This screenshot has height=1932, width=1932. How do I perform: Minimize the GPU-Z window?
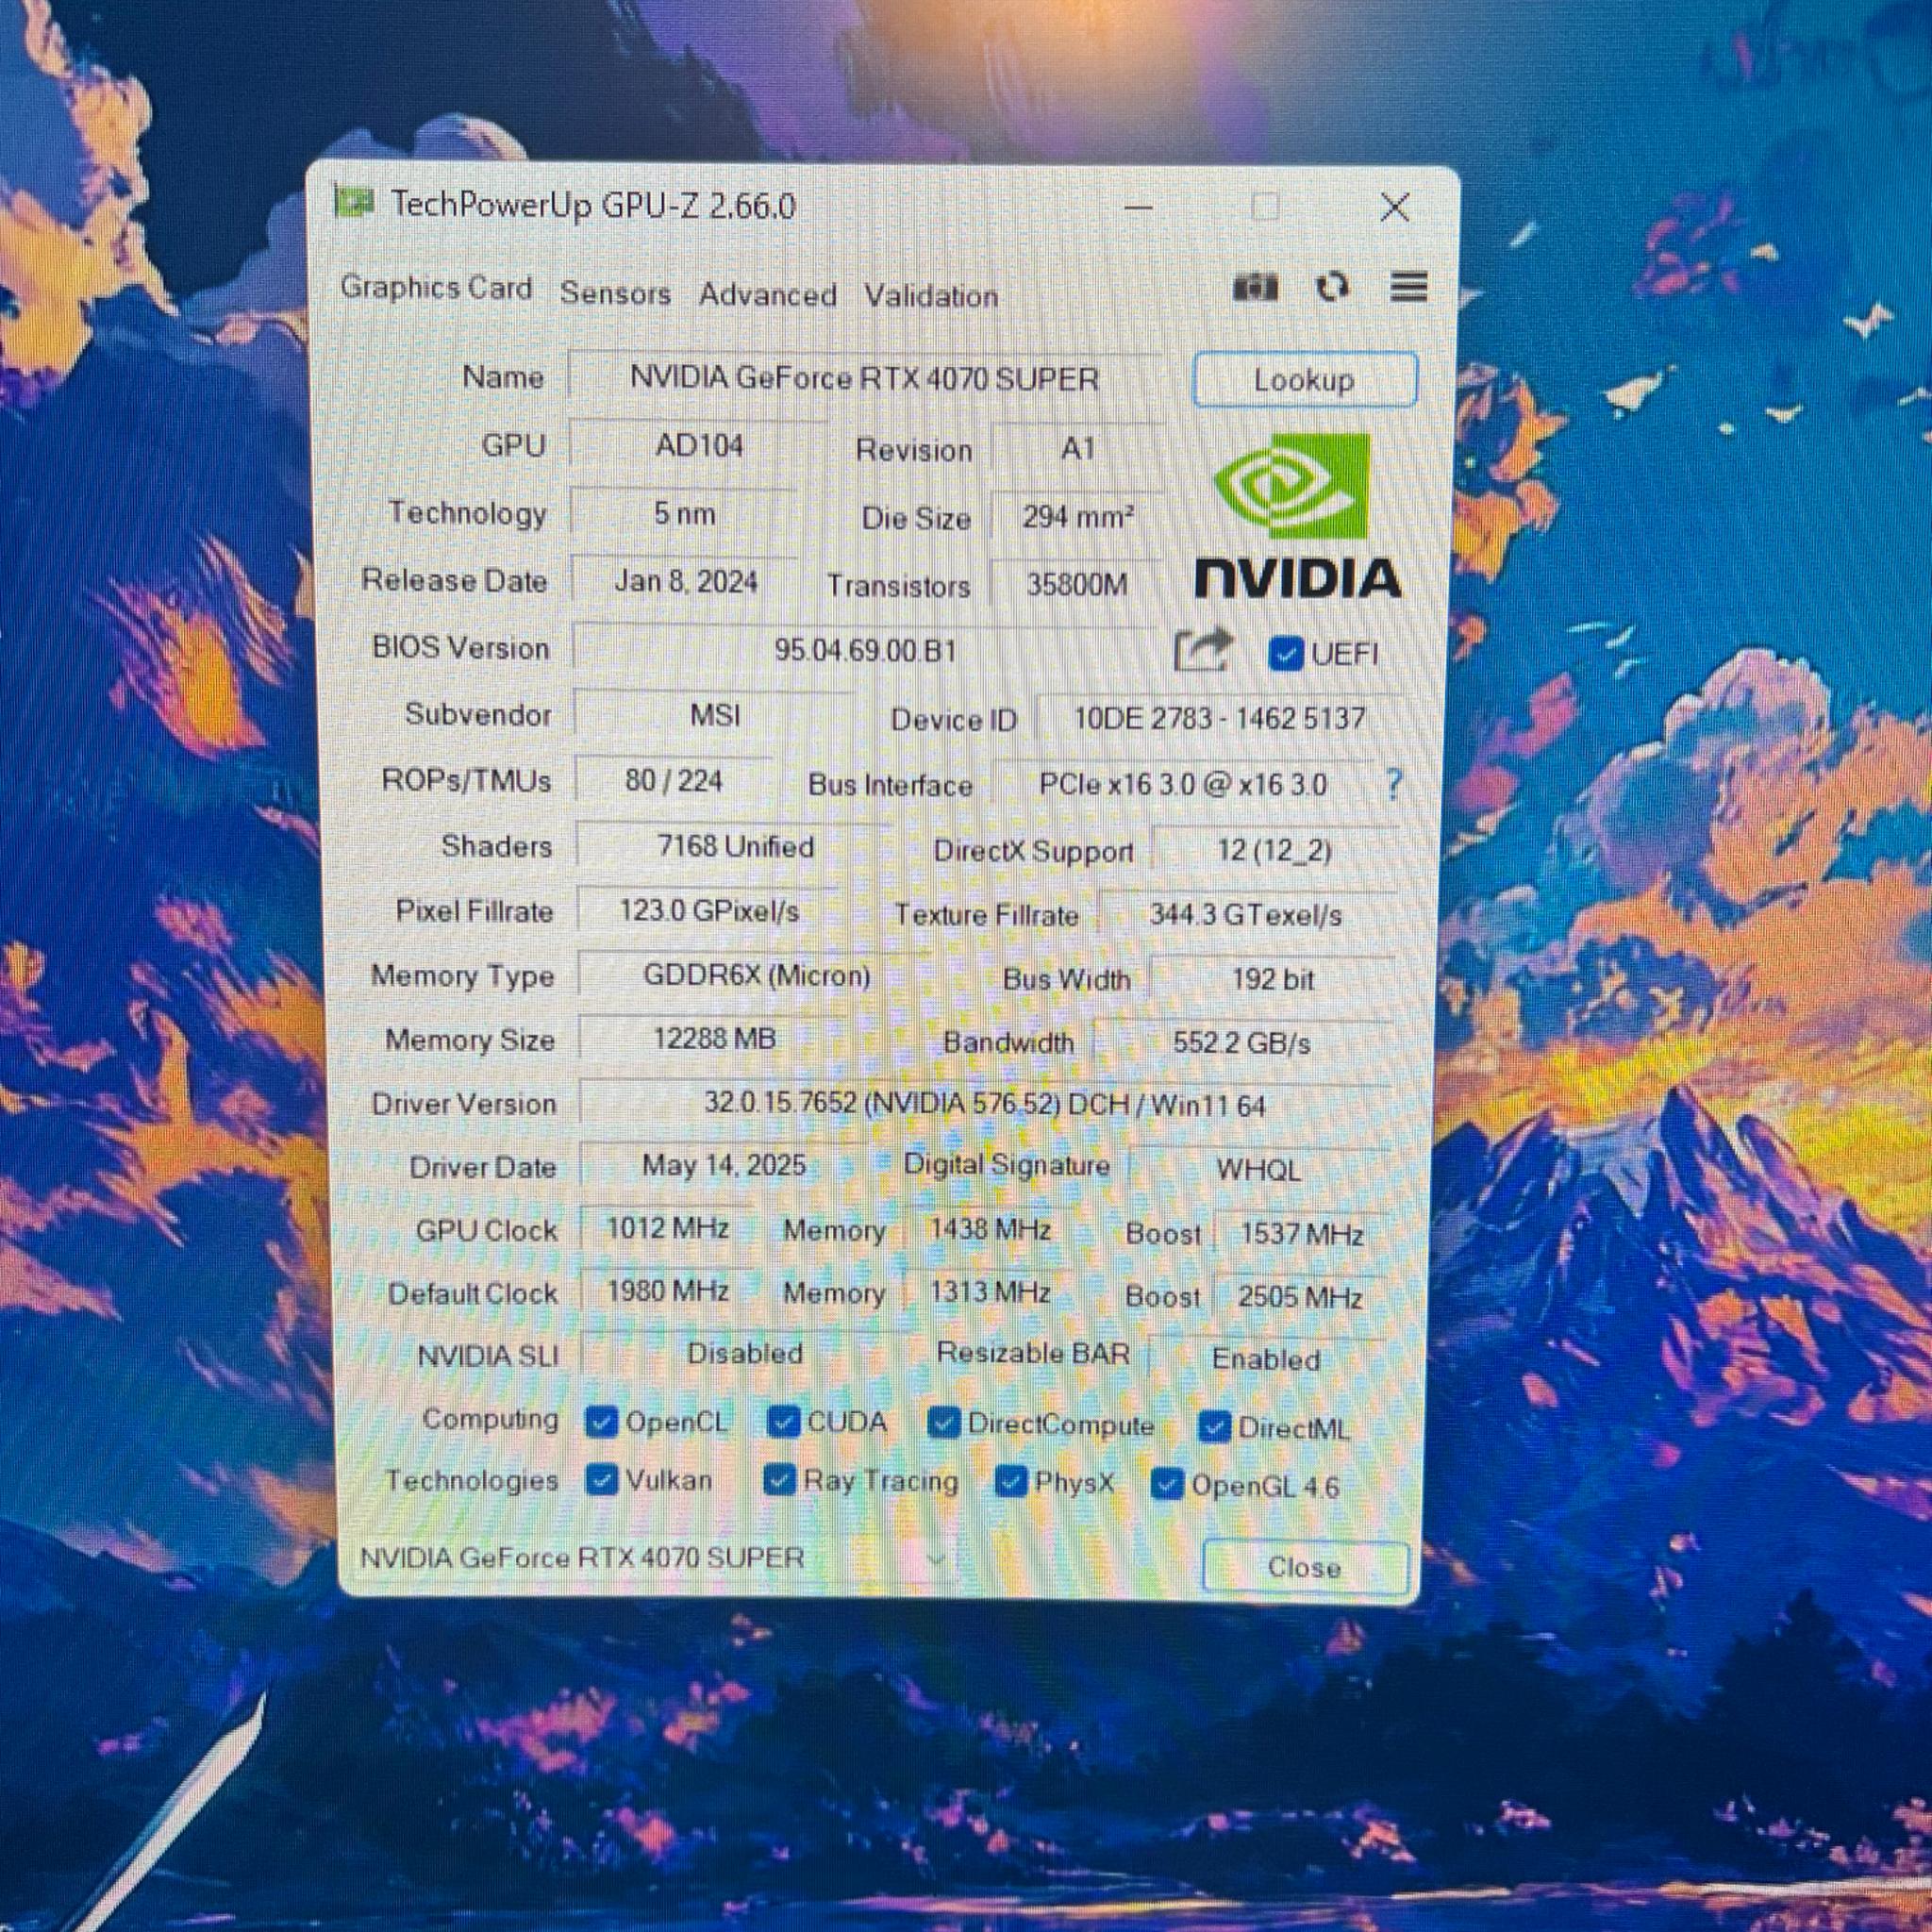click(1138, 207)
